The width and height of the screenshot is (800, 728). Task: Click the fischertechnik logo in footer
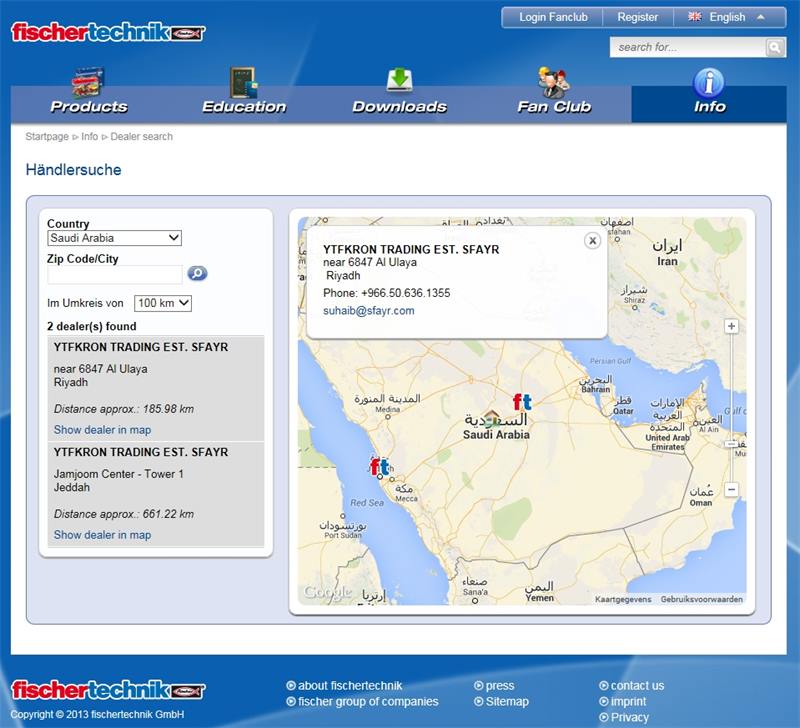[x=108, y=690]
